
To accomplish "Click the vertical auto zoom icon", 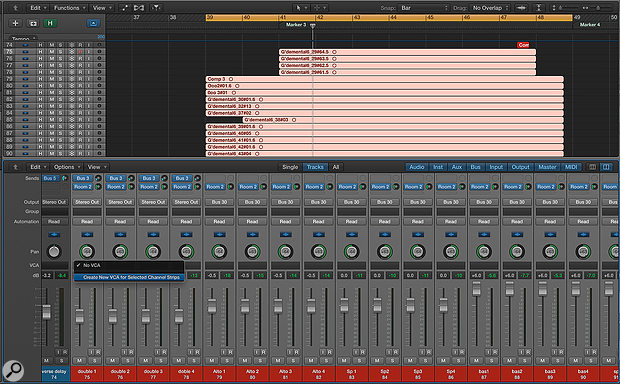I will [x=539, y=8].
